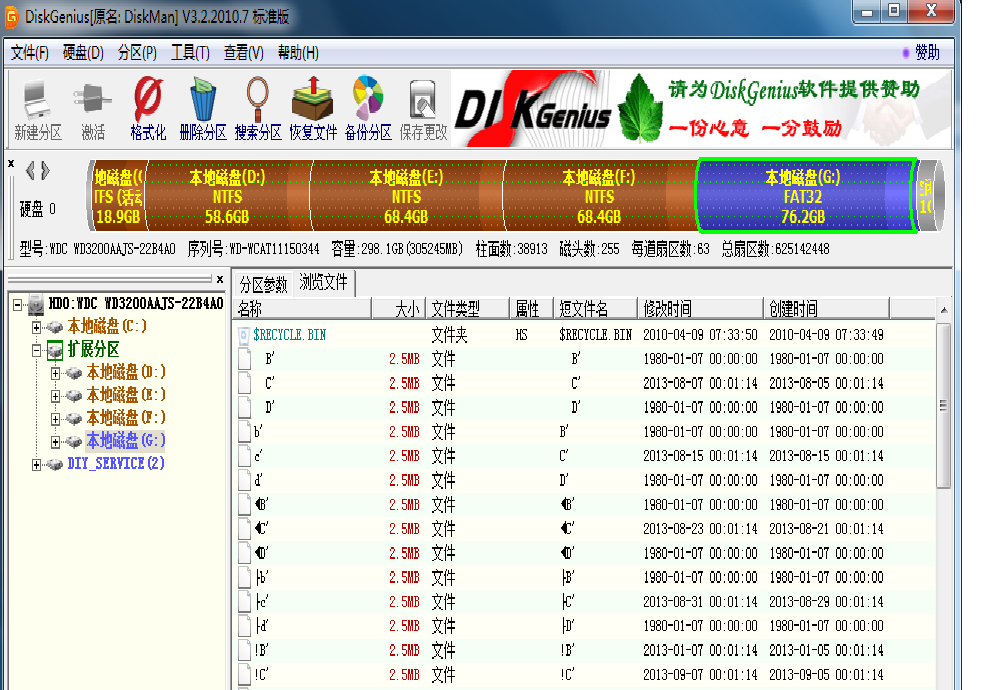Select 本地磁盘(F:) label in the tree
The image size is (1008, 690).
coord(126,419)
